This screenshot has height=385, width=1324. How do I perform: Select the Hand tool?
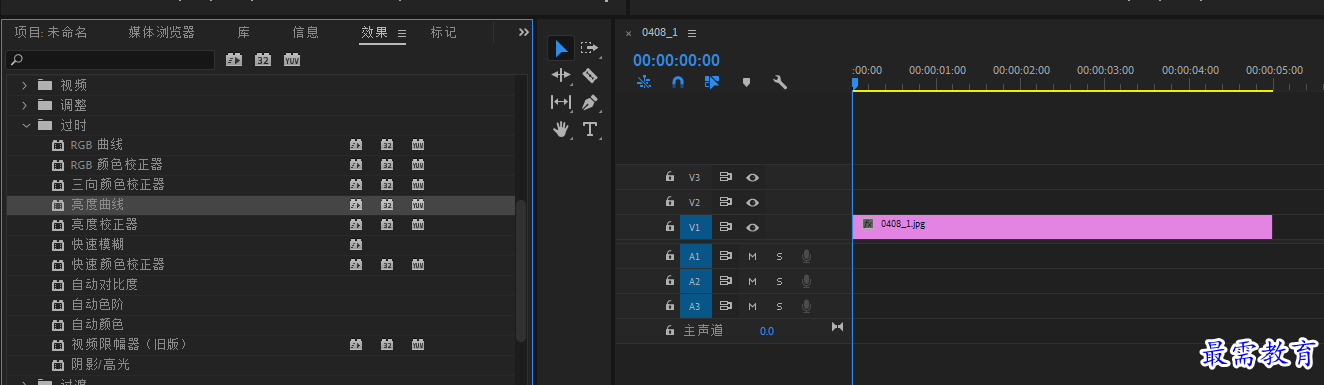(x=561, y=129)
